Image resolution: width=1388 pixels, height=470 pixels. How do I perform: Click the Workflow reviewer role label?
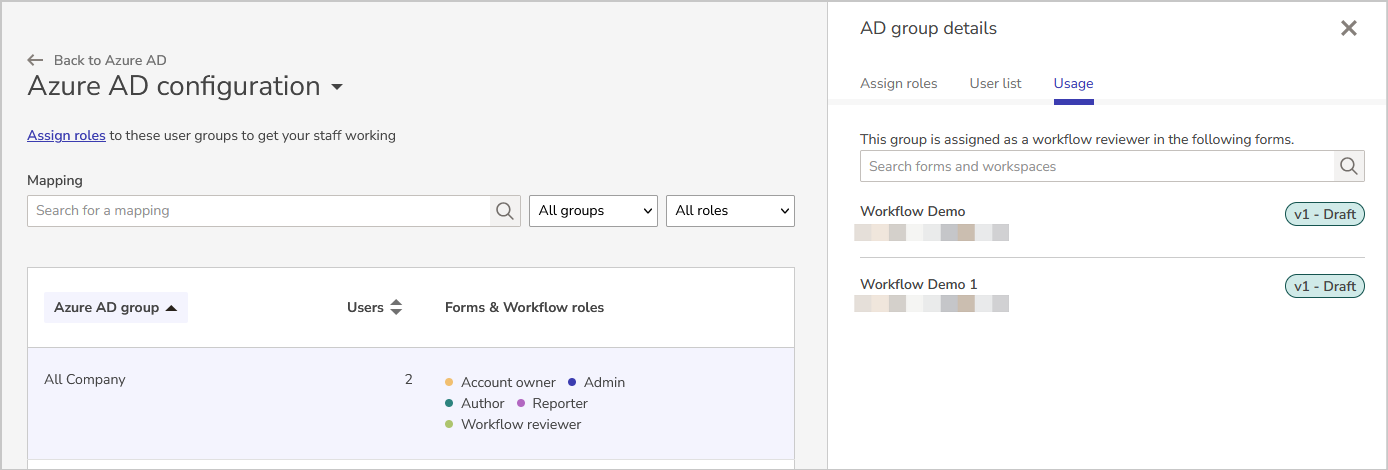521,424
